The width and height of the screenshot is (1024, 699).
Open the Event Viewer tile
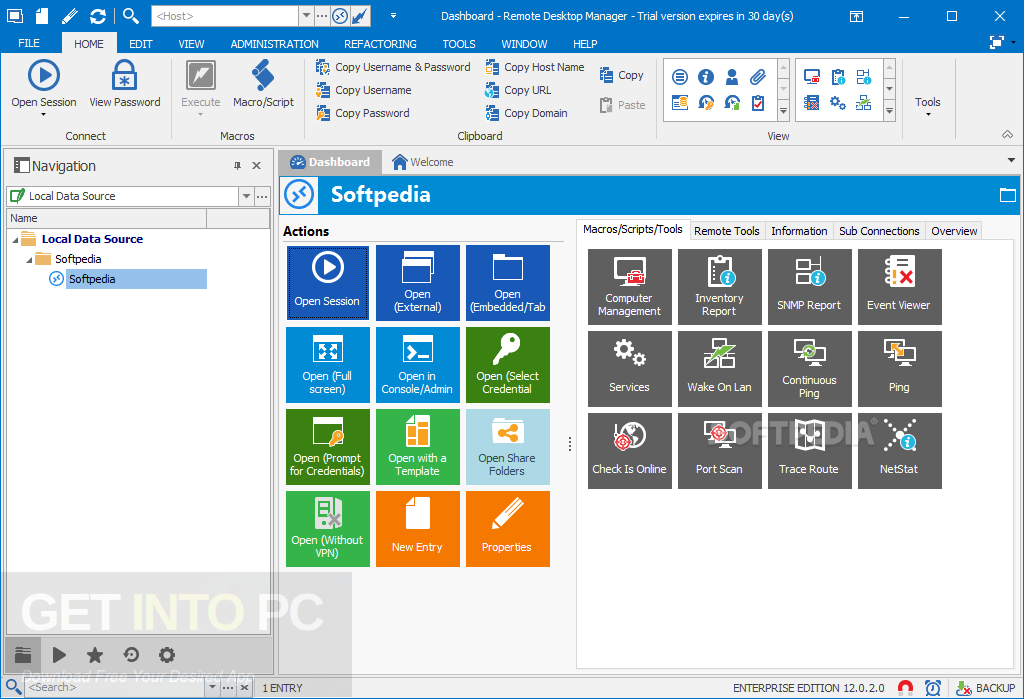pos(899,287)
